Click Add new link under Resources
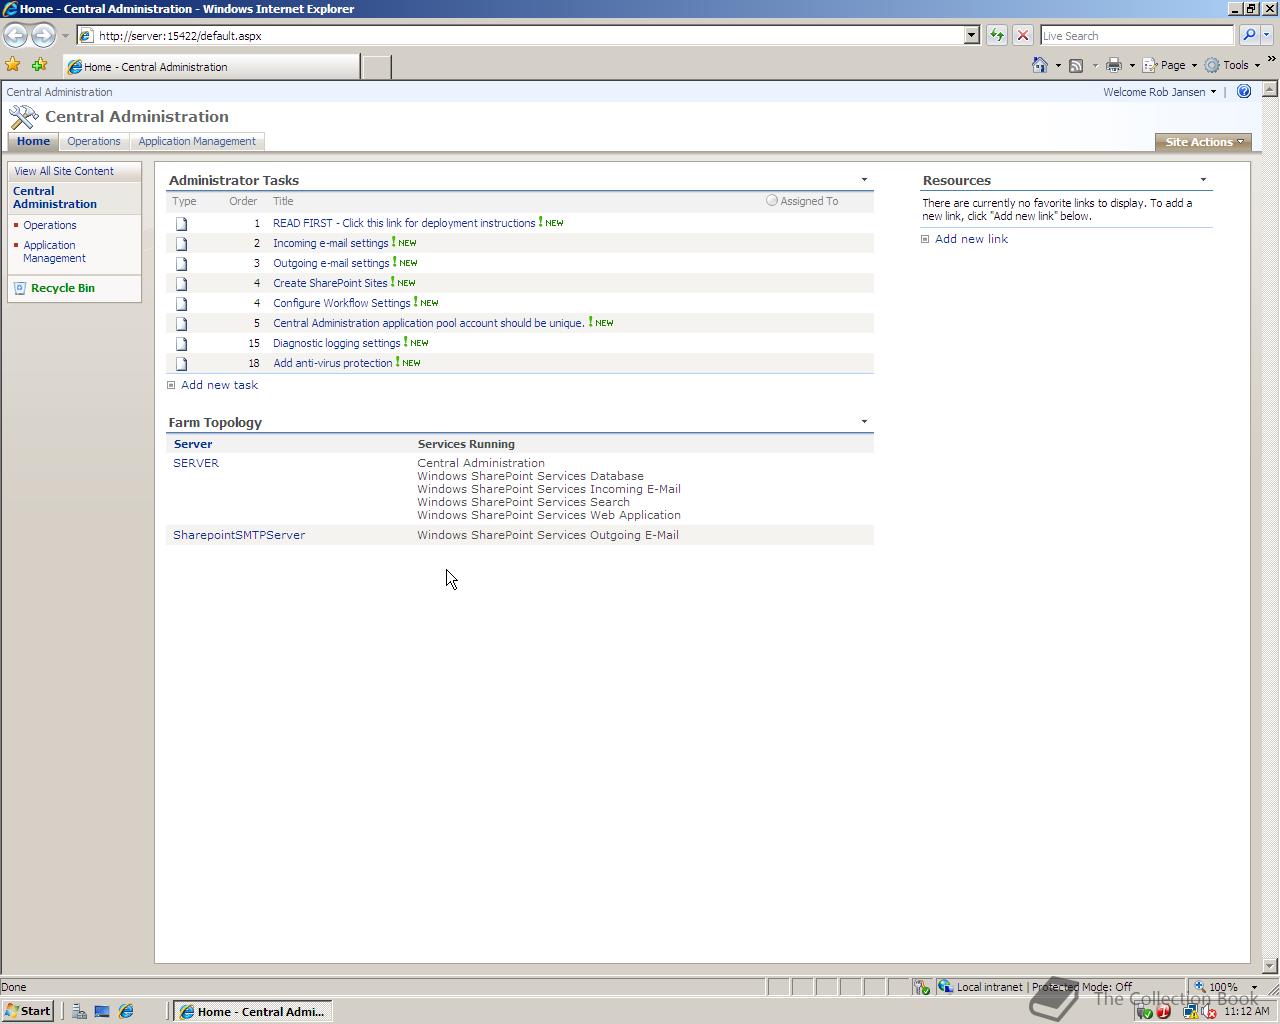The image size is (1280, 1024). coord(971,239)
